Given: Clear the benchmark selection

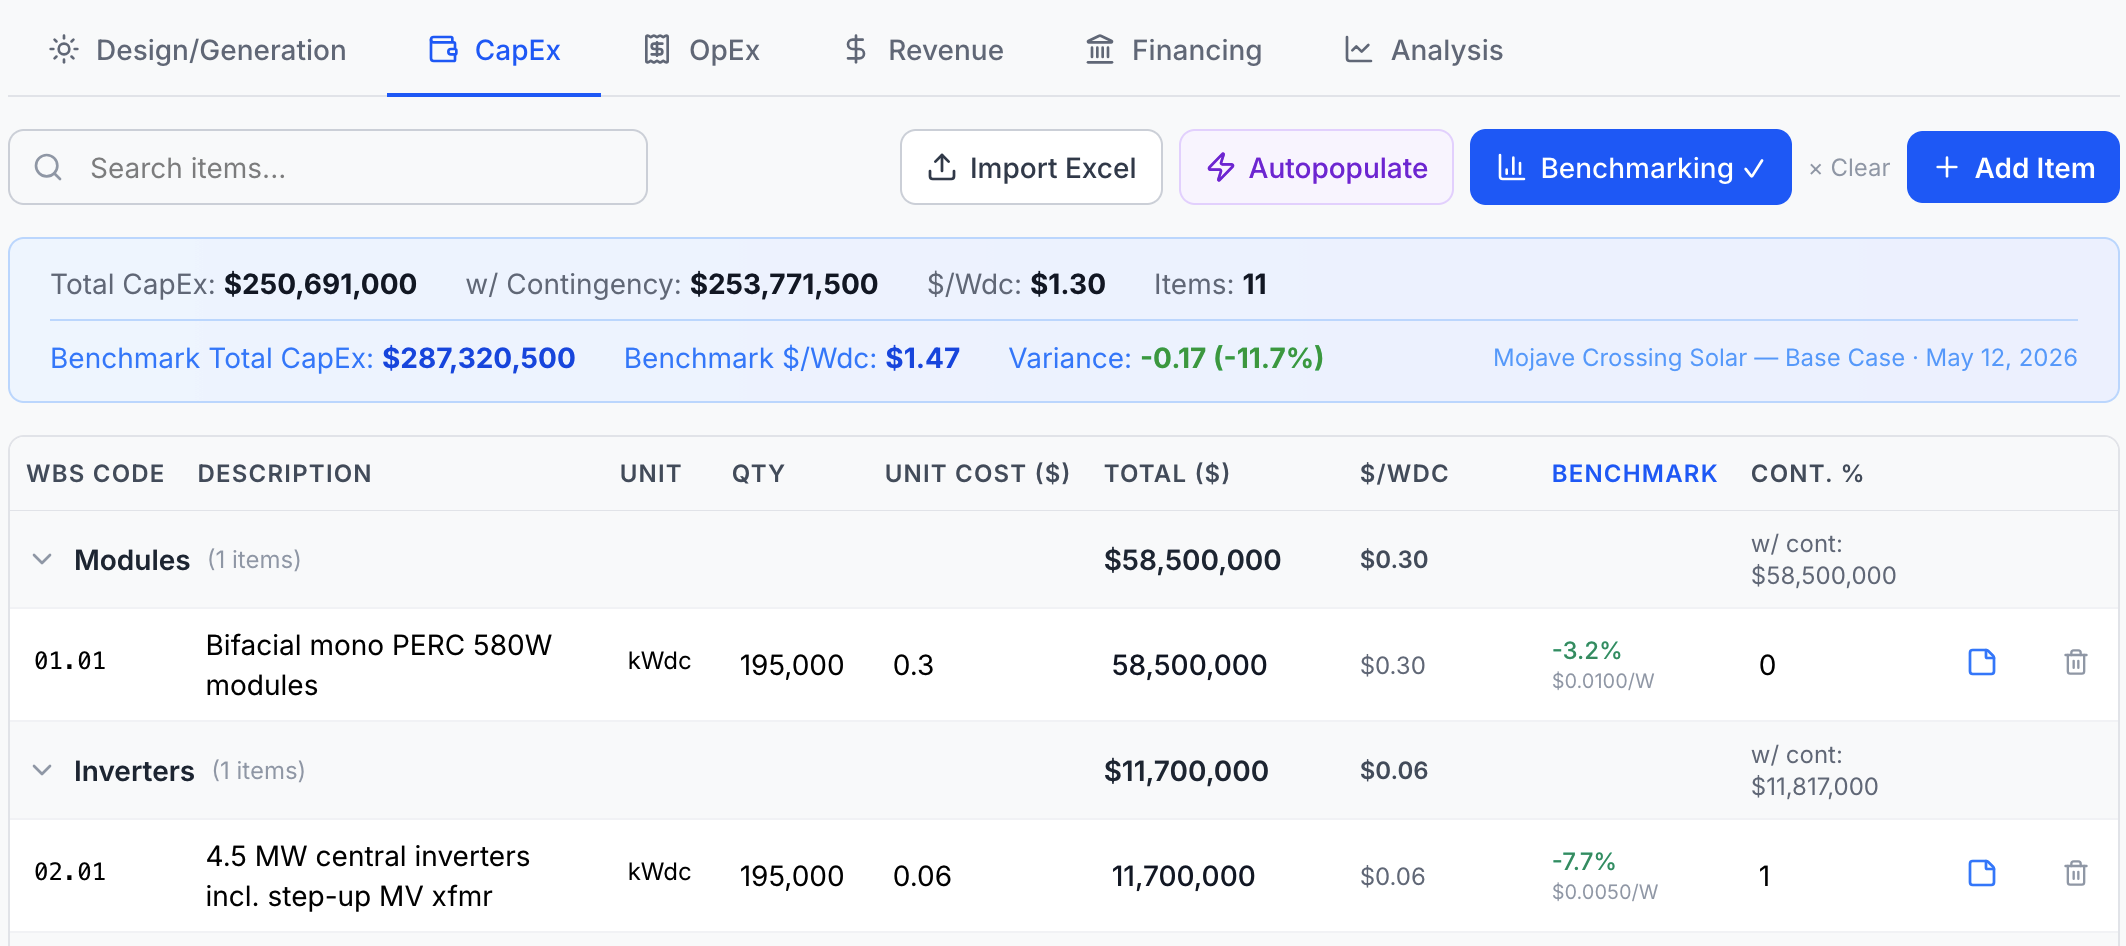Looking at the screenshot, I should tap(1849, 168).
